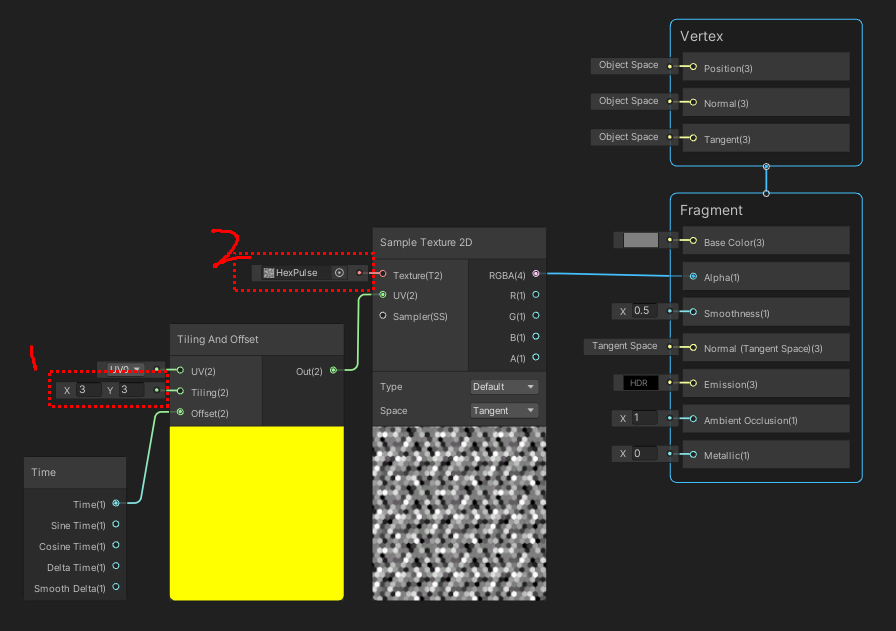The width and height of the screenshot is (896, 631).
Task: Click the Tiling Y value field
Action: pyautogui.click(x=131, y=390)
